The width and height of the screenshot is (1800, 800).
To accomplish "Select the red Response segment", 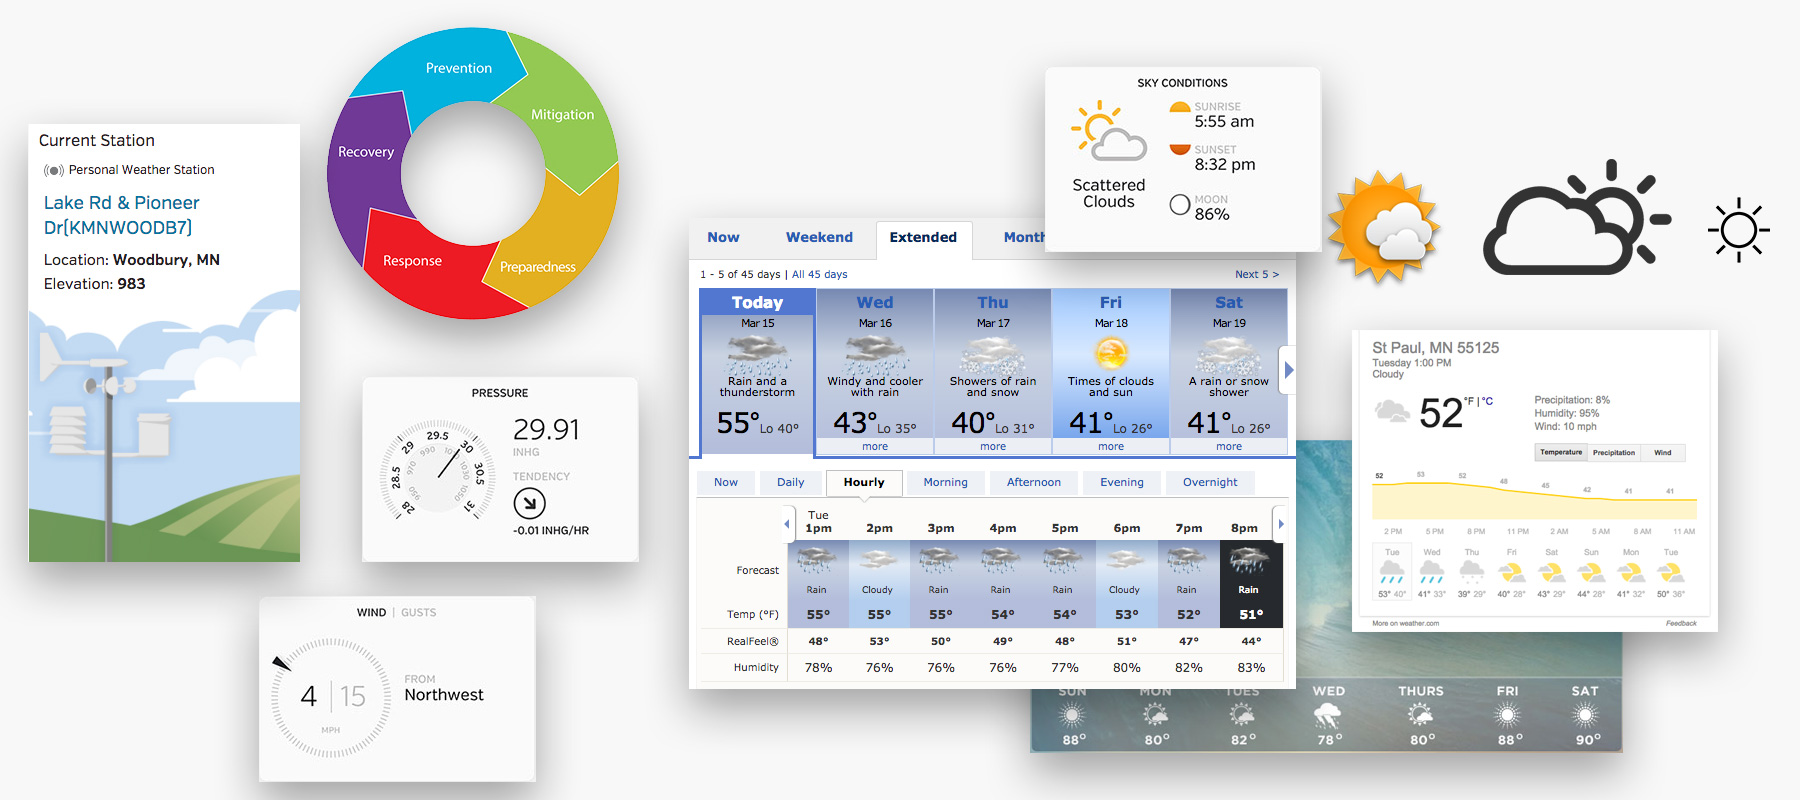I will [x=412, y=261].
